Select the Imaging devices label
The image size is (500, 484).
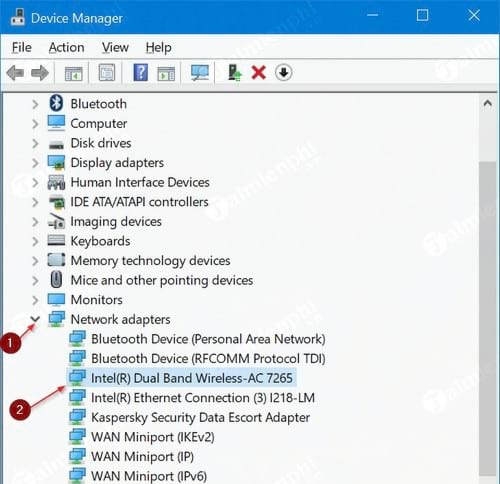click(116, 222)
